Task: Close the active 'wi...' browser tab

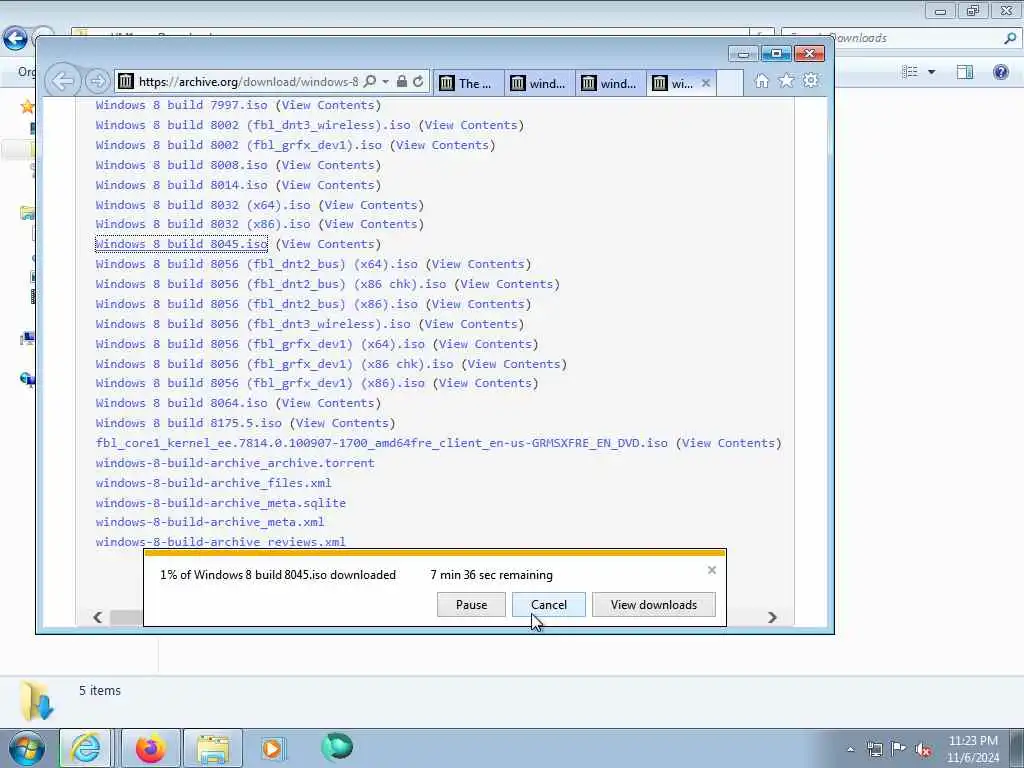Action: [705, 83]
